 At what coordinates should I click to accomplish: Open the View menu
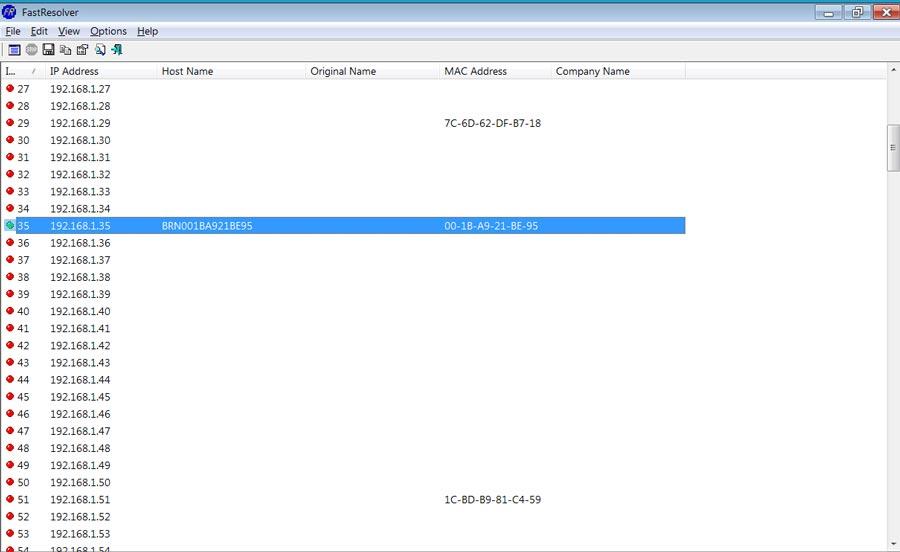(69, 32)
